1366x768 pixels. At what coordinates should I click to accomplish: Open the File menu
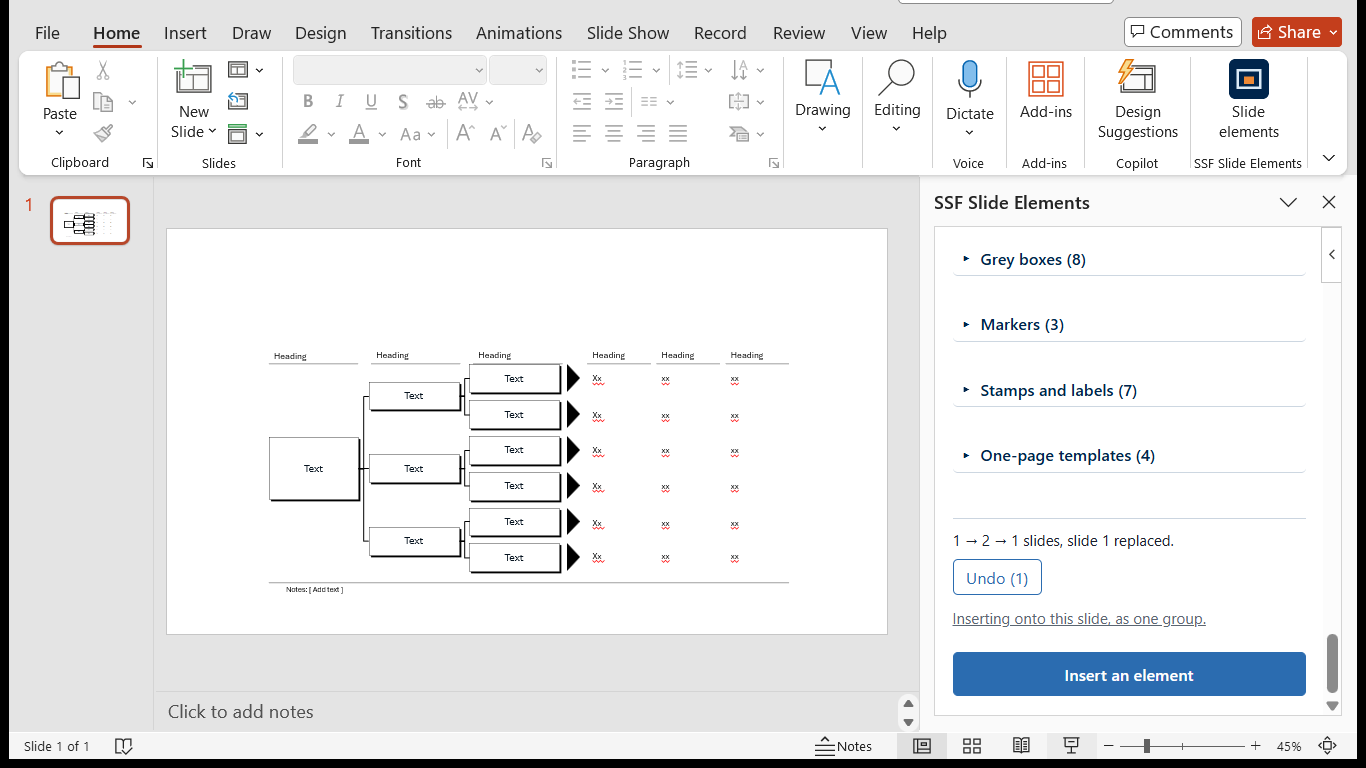(47, 33)
